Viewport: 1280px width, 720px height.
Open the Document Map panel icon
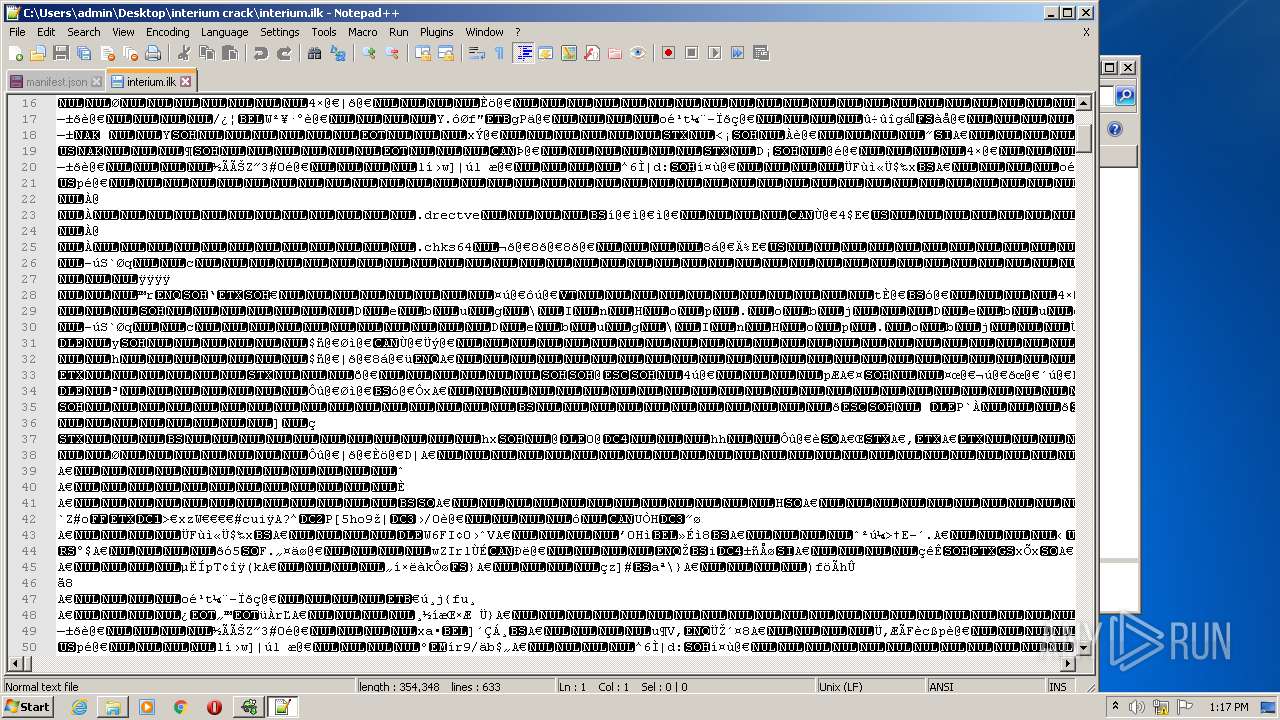tap(568, 53)
